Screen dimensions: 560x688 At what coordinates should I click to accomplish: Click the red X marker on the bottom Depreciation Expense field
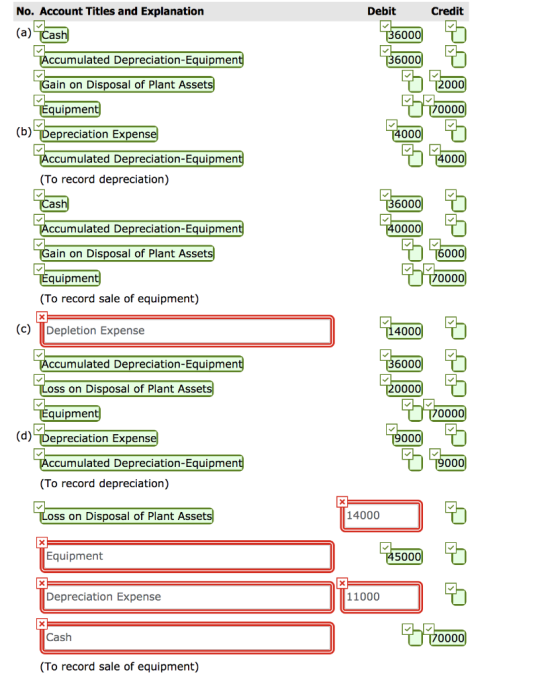click(x=42, y=583)
